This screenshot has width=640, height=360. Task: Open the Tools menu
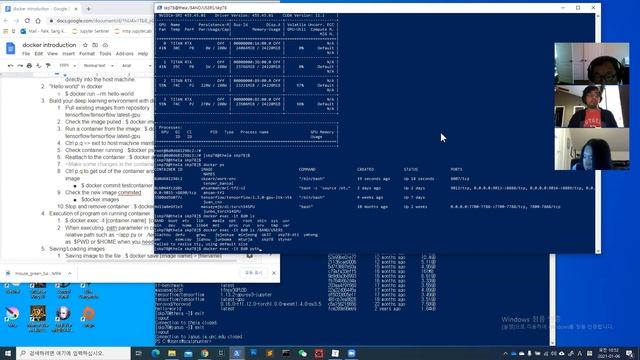pos(105,53)
